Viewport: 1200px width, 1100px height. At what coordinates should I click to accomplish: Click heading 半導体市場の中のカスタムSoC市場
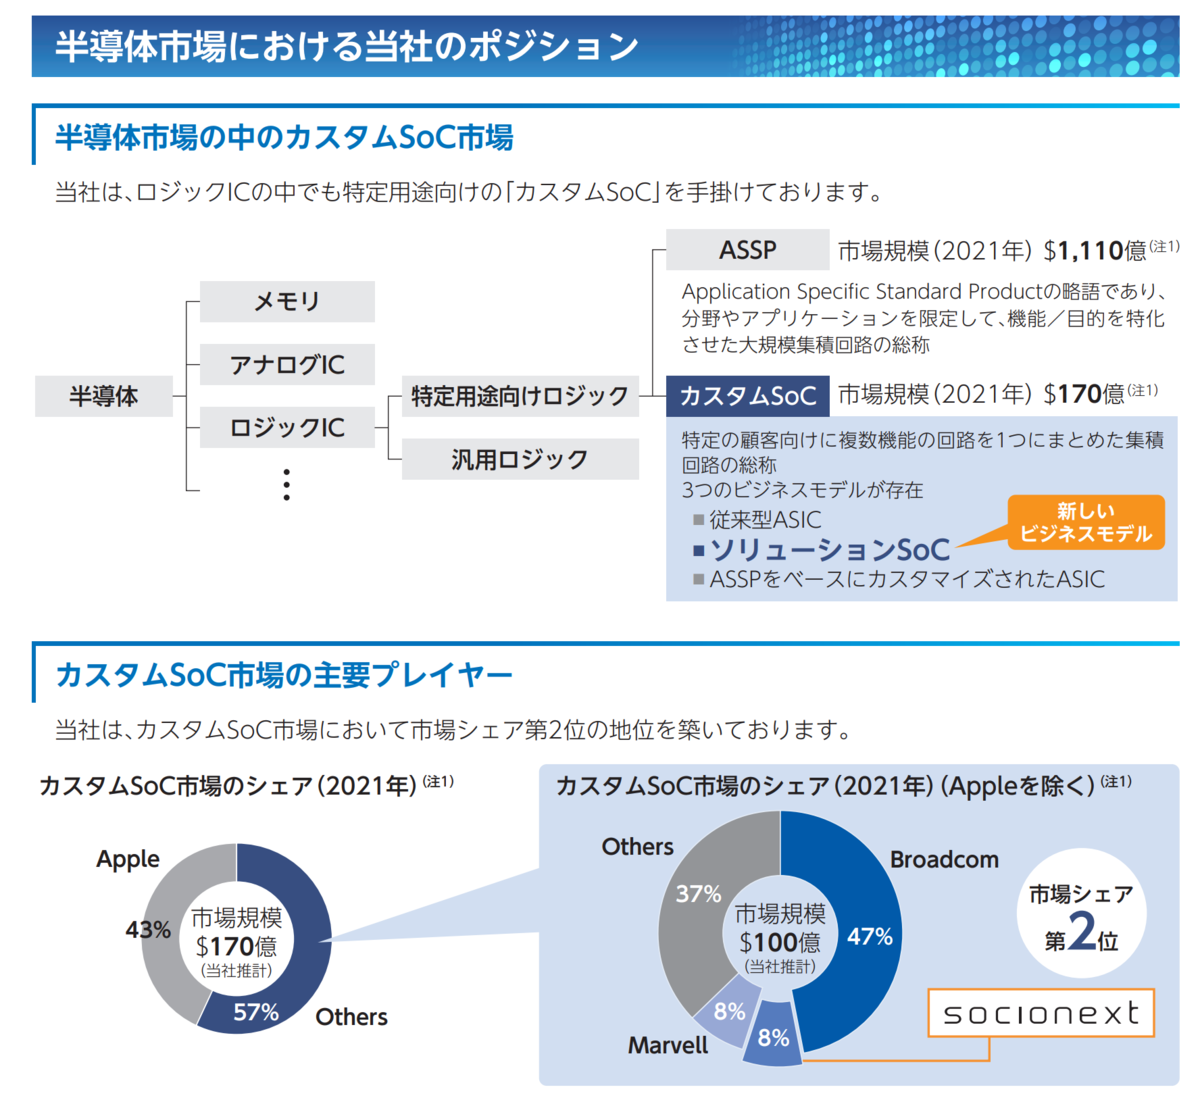tap(284, 137)
